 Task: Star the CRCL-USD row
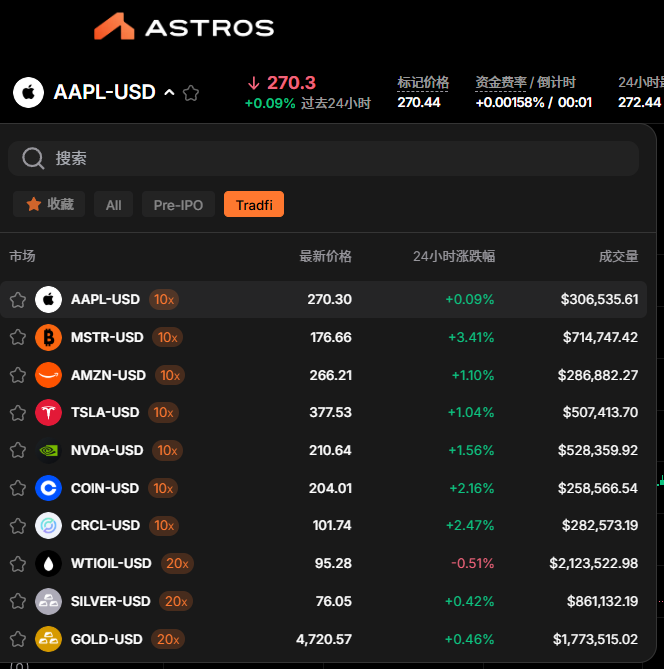click(x=18, y=526)
